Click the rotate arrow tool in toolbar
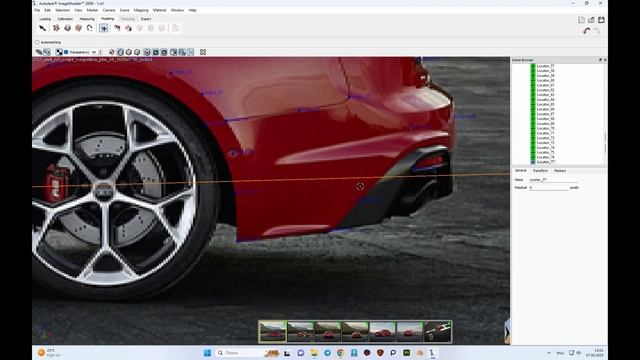 coord(90,28)
